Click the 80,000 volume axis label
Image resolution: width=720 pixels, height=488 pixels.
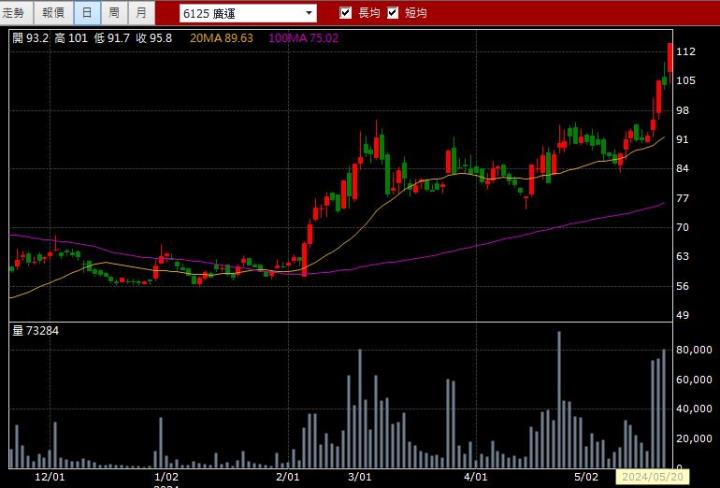[693, 350]
